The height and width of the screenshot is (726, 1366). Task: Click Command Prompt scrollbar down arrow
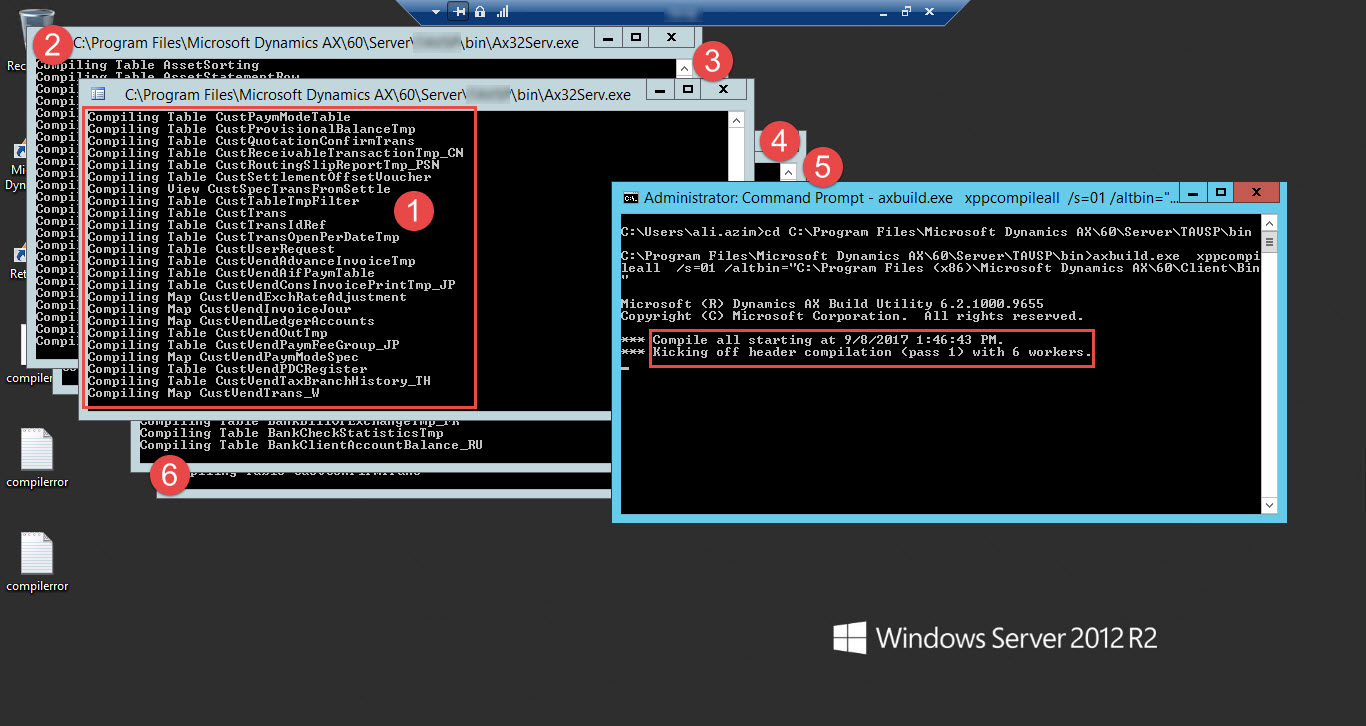point(1271,506)
